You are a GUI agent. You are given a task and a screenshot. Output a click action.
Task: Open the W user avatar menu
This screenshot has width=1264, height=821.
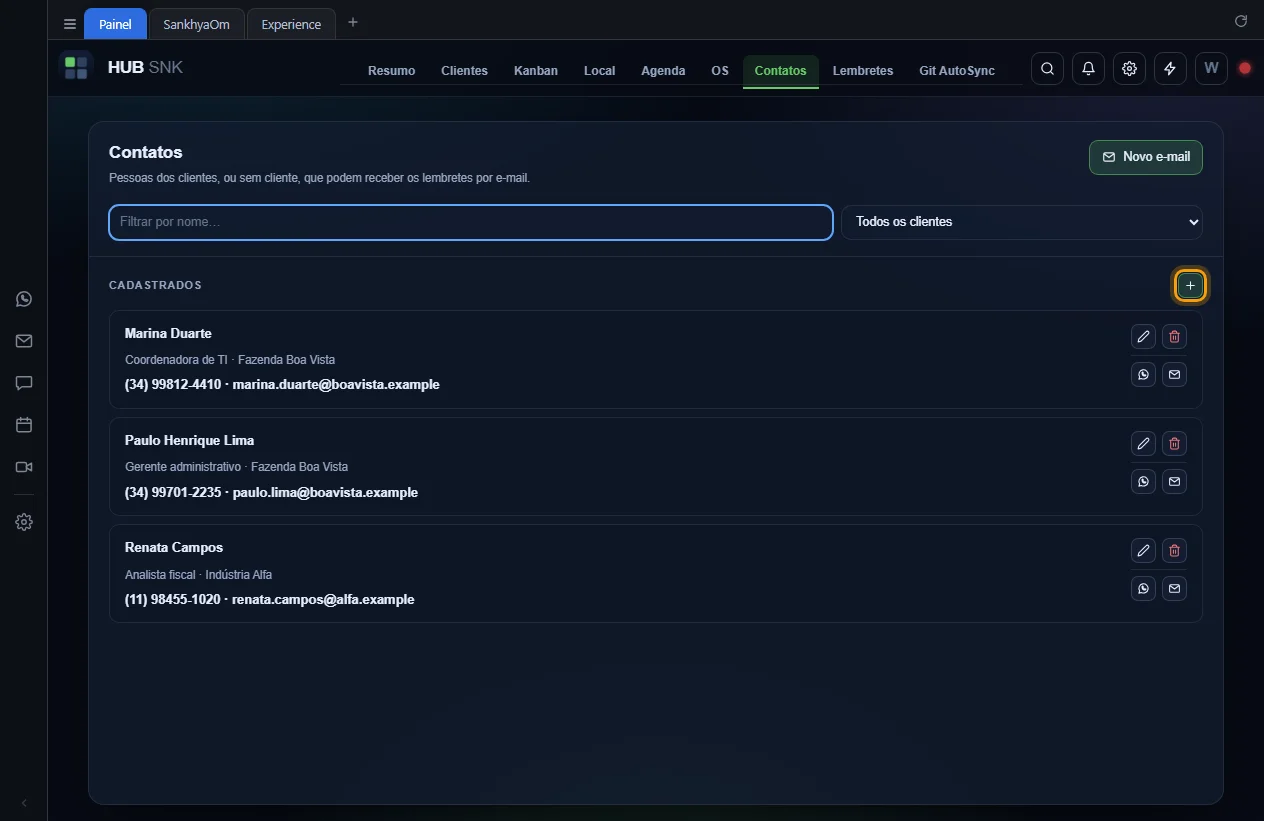click(x=1211, y=68)
